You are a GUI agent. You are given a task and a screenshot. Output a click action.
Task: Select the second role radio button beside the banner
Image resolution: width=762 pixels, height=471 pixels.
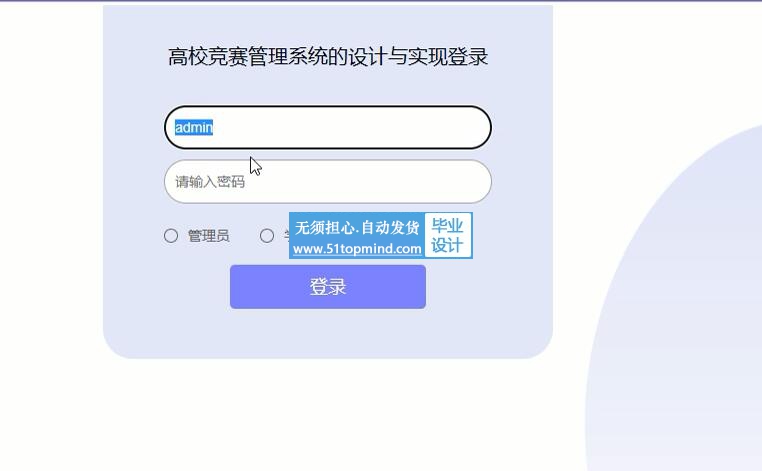tap(267, 236)
